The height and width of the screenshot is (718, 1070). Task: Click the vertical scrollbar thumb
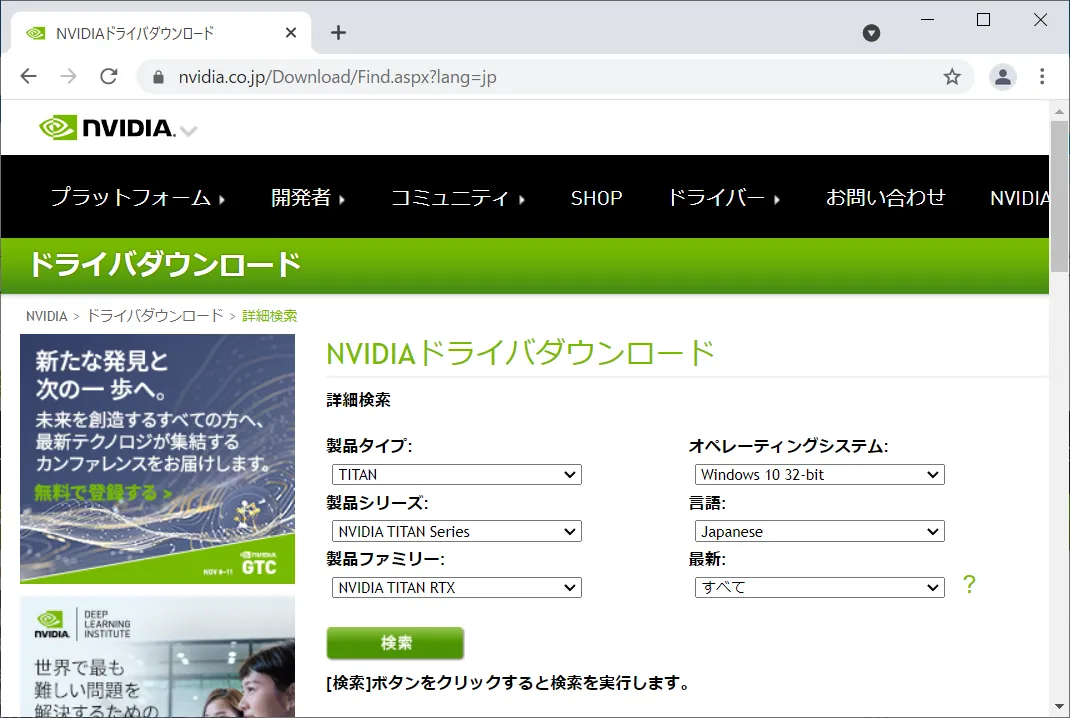click(1059, 197)
